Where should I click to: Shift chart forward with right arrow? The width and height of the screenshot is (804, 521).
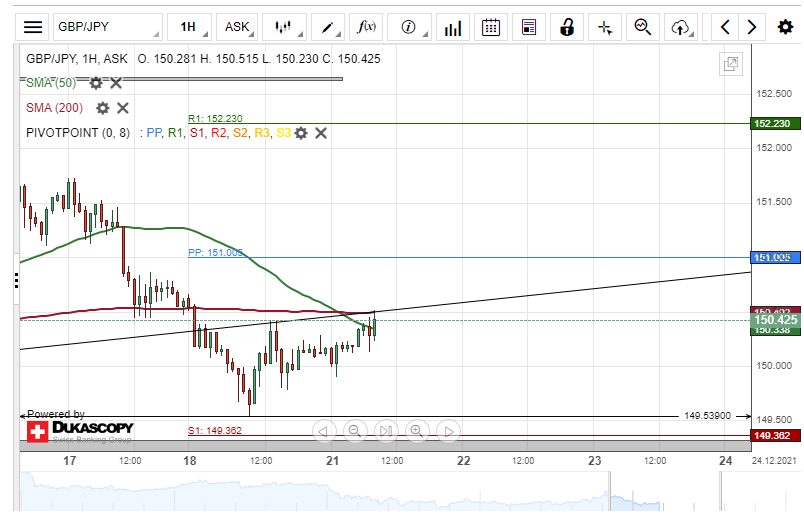click(752, 27)
